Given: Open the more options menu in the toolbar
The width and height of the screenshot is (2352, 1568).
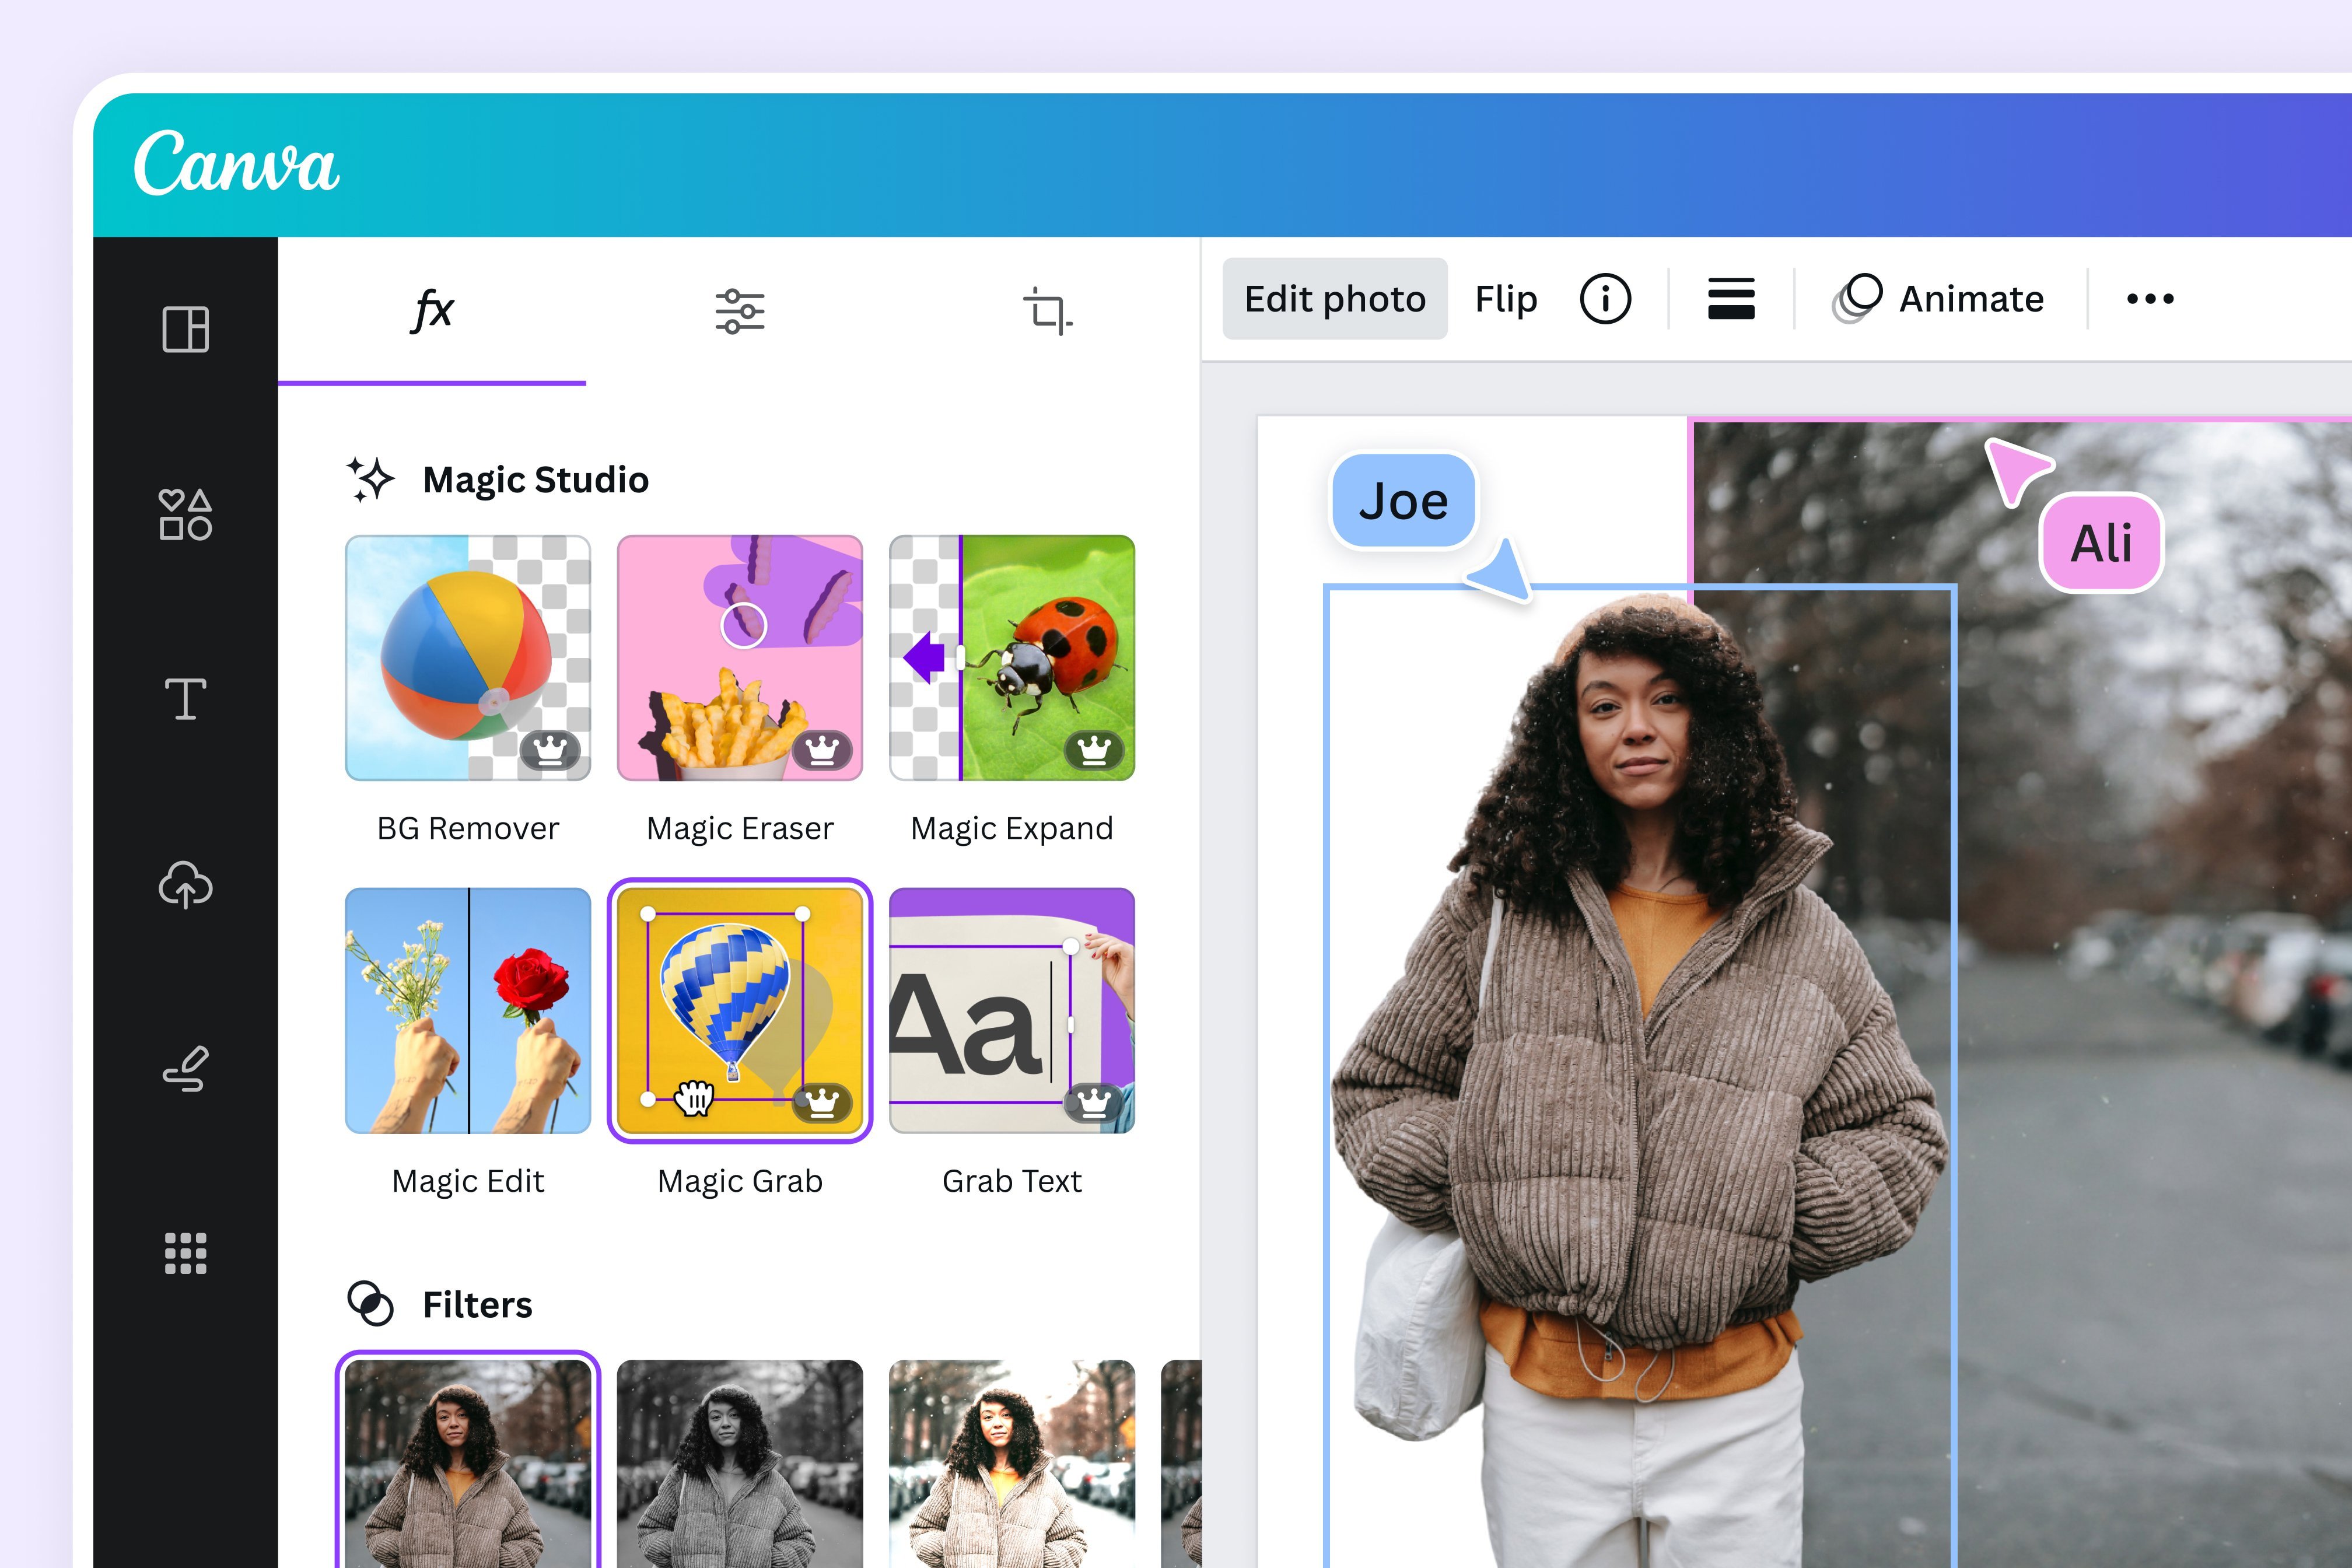Looking at the screenshot, I should (x=2149, y=298).
